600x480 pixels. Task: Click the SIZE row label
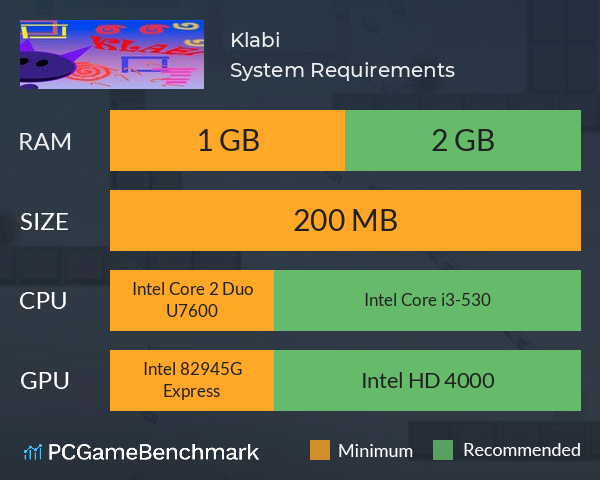point(44,222)
